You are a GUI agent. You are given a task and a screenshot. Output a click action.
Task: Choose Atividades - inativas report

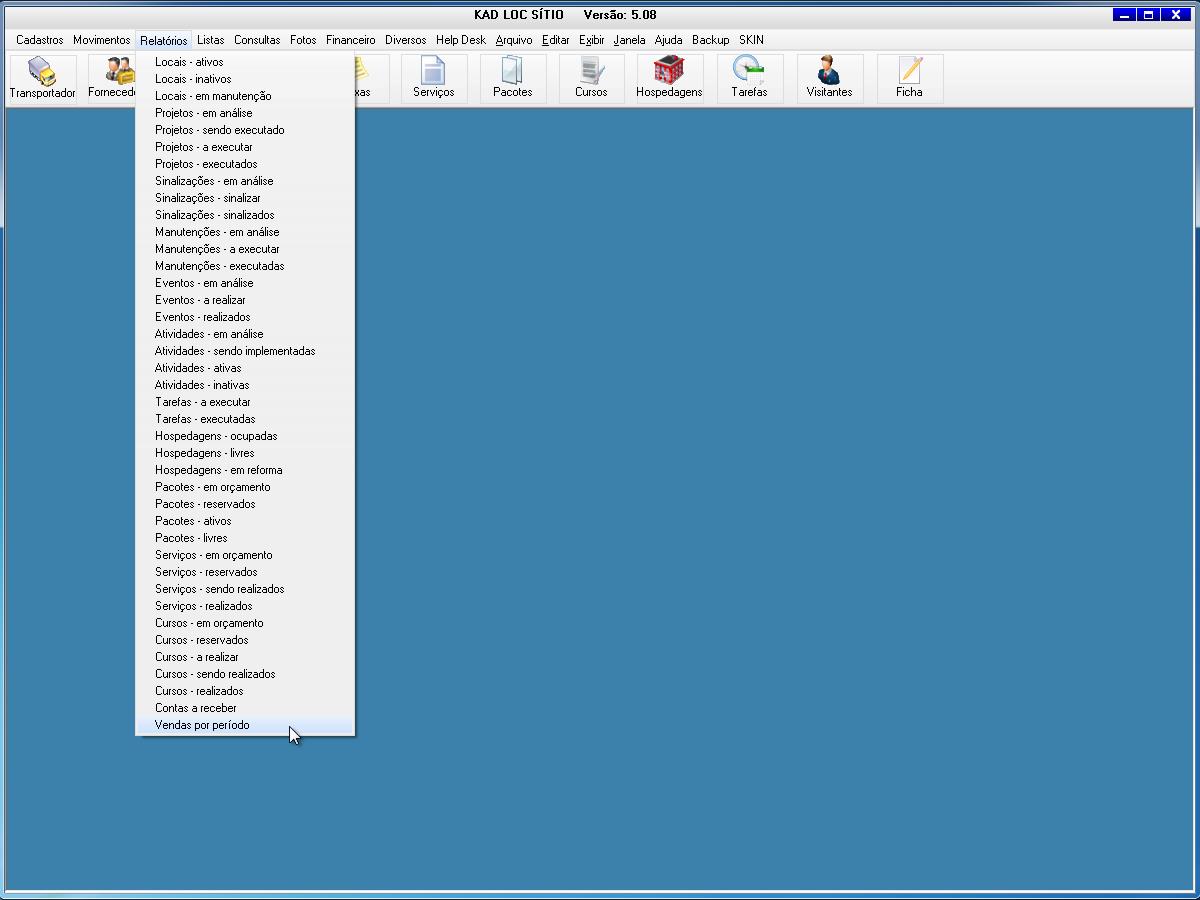(x=245, y=385)
